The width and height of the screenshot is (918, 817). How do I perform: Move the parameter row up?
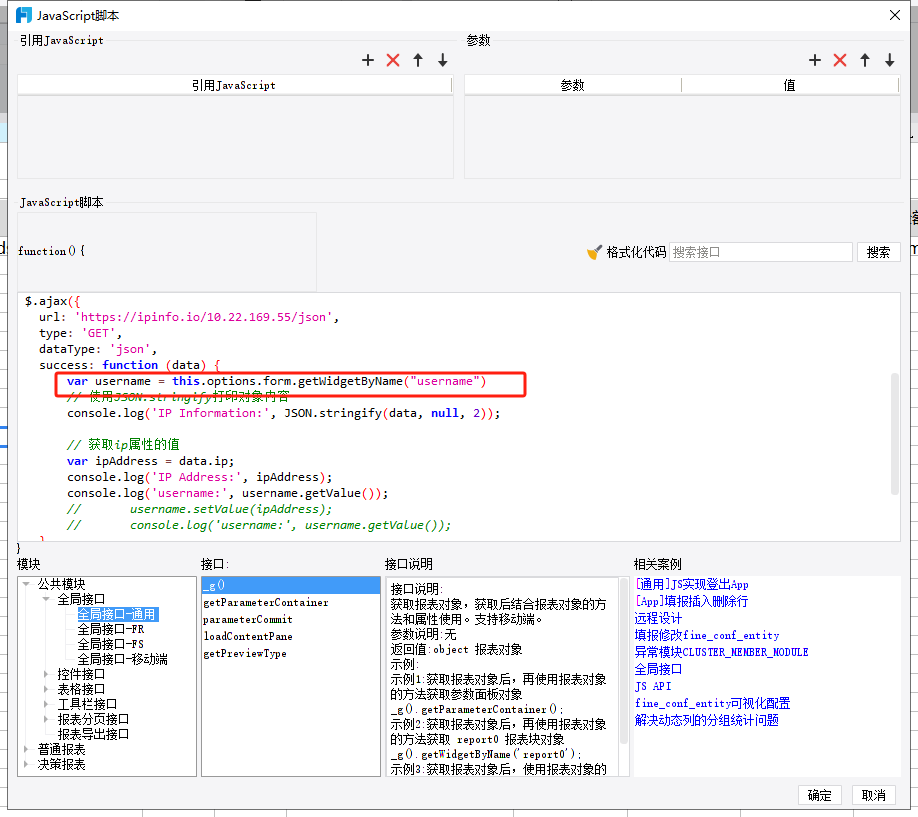[865, 61]
